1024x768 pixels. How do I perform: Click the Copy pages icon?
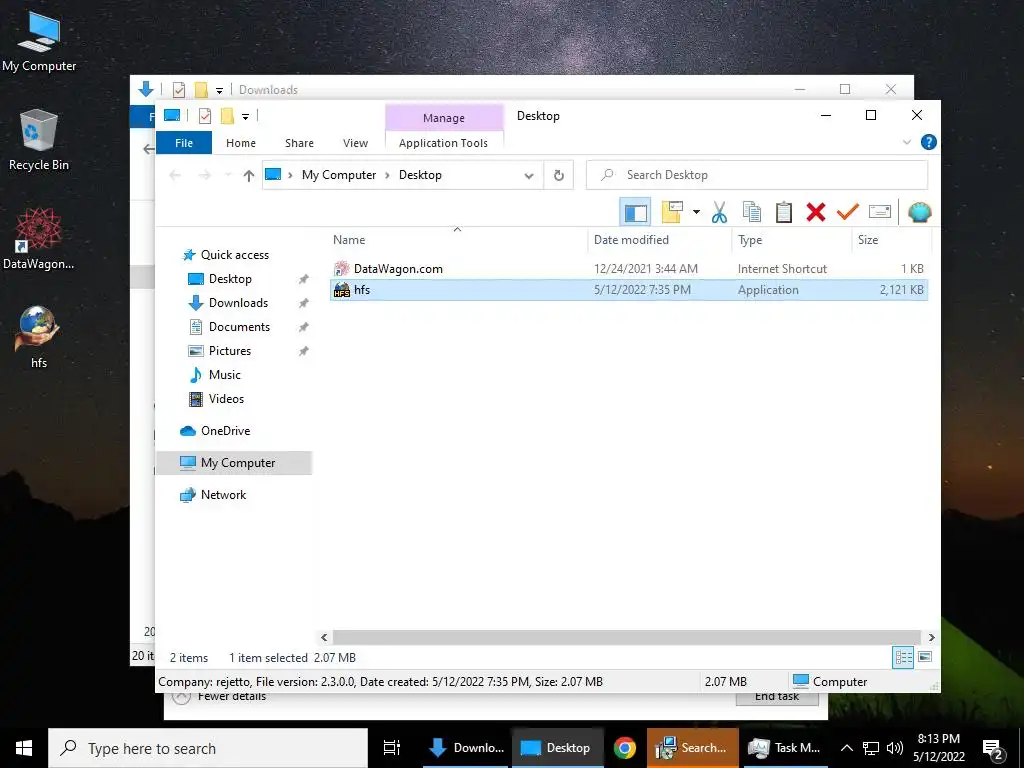(752, 212)
